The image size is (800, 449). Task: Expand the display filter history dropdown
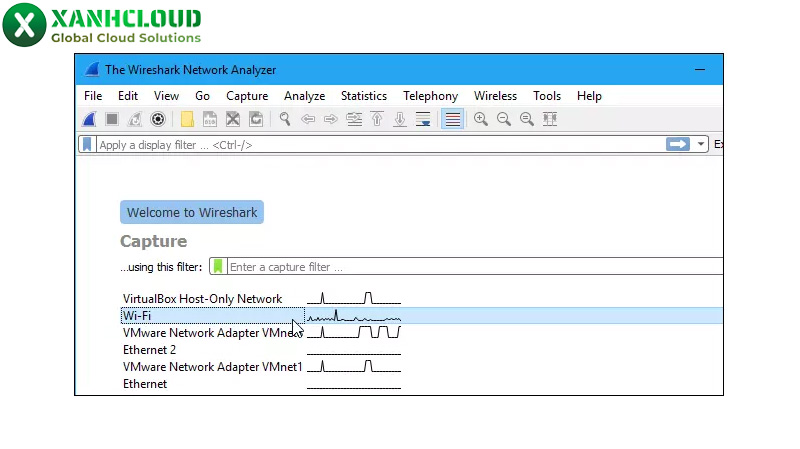(x=702, y=145)
